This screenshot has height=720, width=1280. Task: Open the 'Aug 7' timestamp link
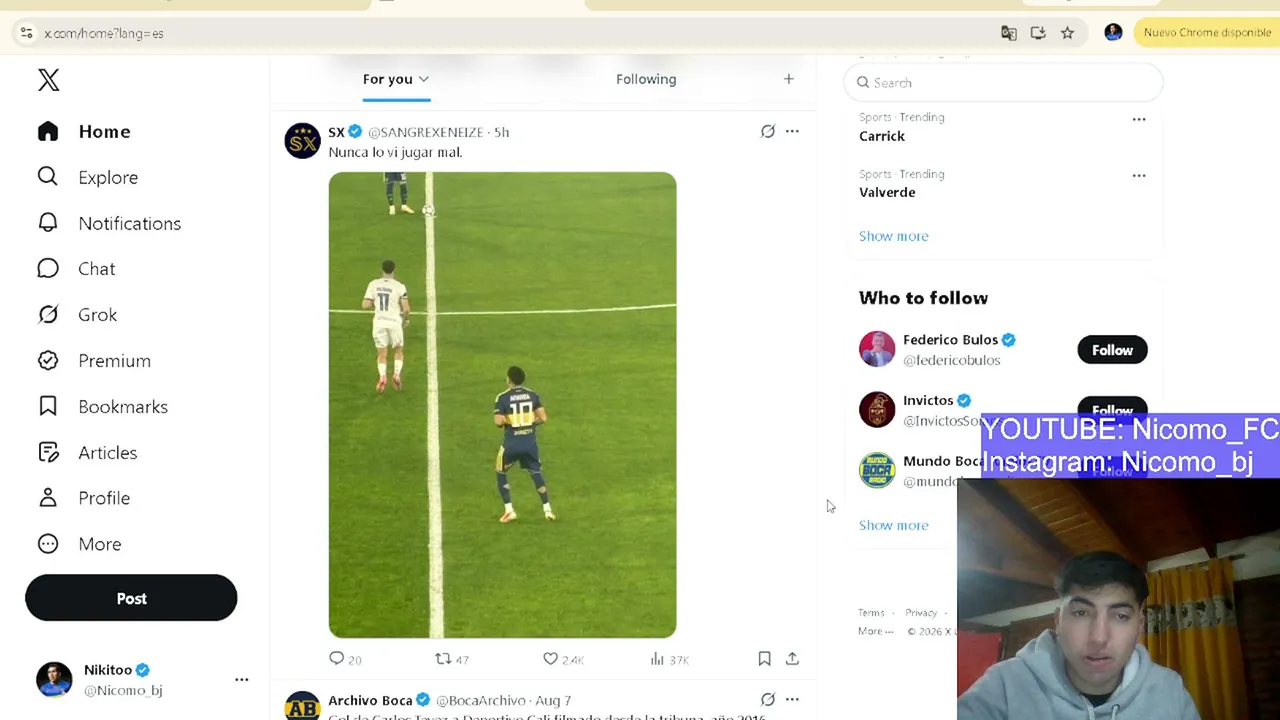[553, 701]
